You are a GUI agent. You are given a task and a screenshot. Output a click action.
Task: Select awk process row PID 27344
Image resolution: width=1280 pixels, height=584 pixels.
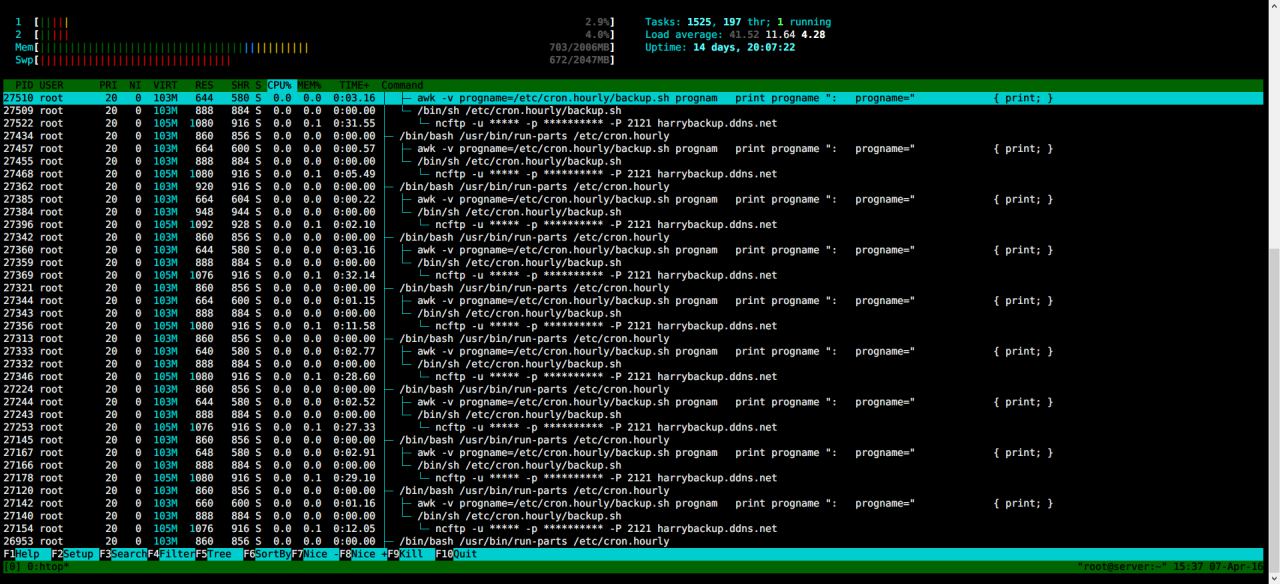click(632, 301)
